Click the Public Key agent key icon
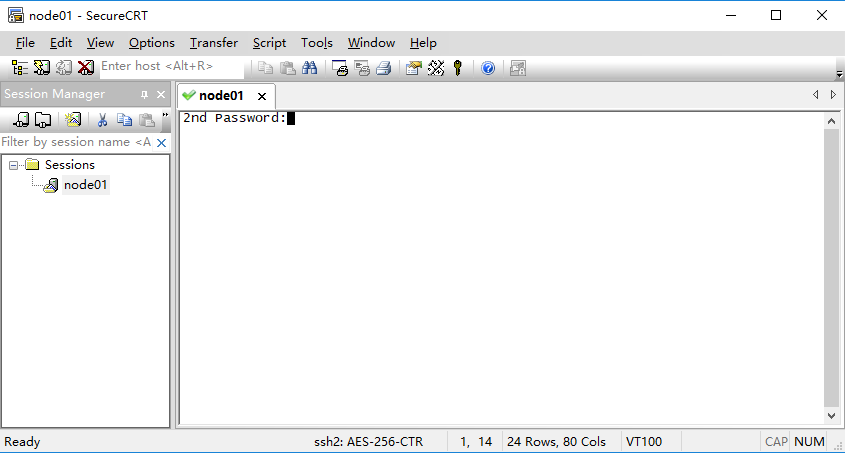The height and width of the screenshot is (453, 845). 458,68
